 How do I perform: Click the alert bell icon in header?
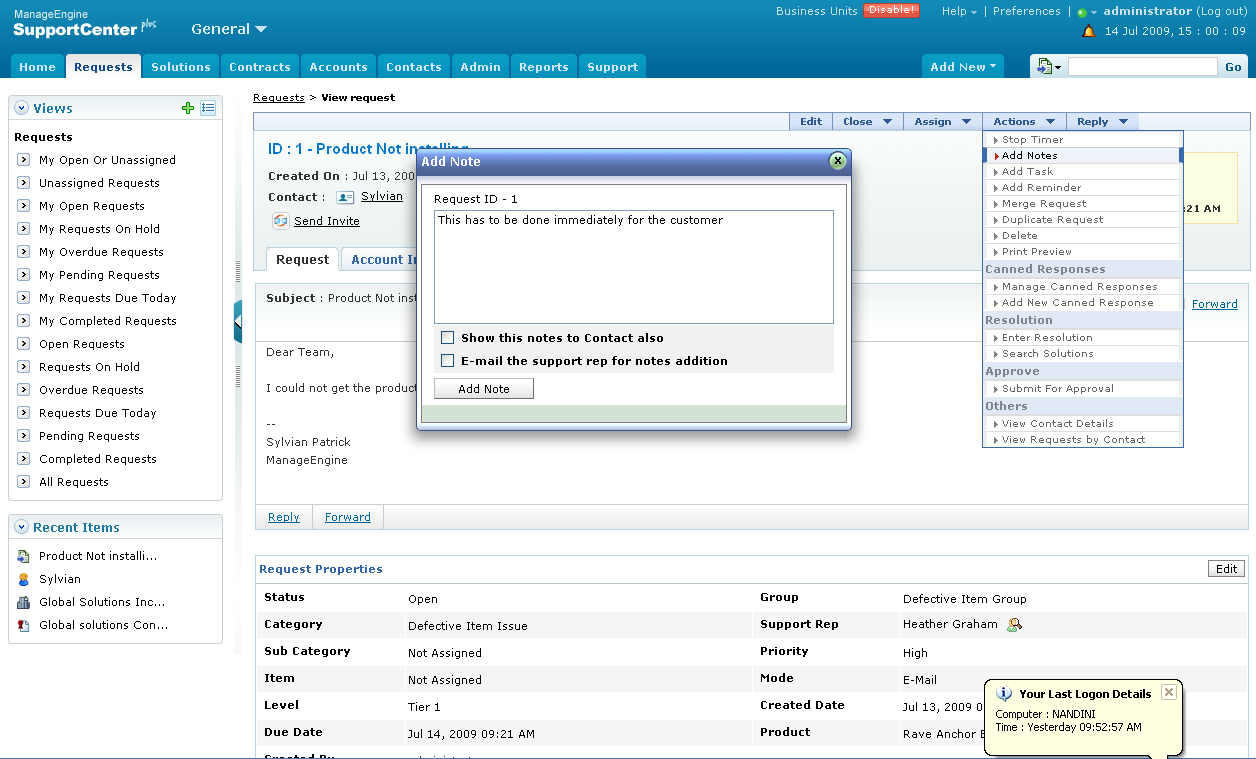pos(1089,32)
